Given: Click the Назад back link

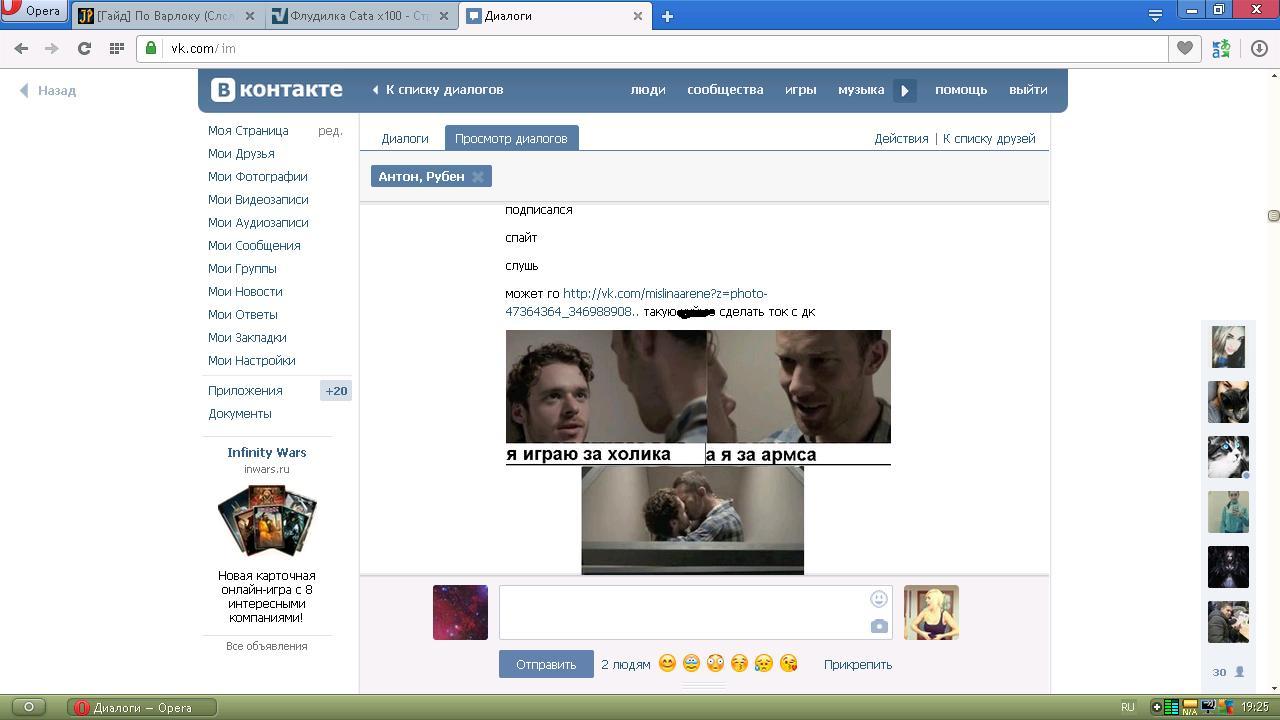Looking at the screenshot, I should click(x=48, y=90).
